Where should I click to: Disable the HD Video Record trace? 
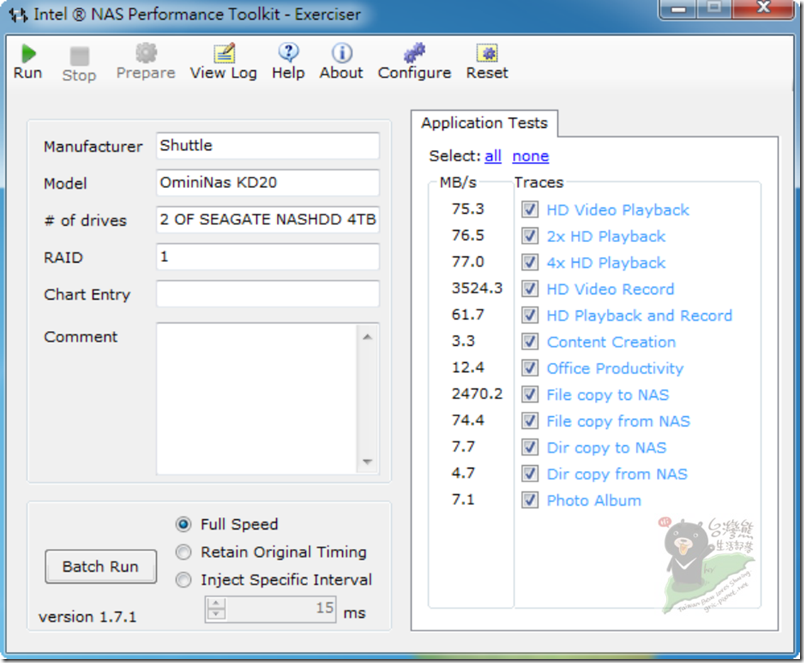click(530, 289)
